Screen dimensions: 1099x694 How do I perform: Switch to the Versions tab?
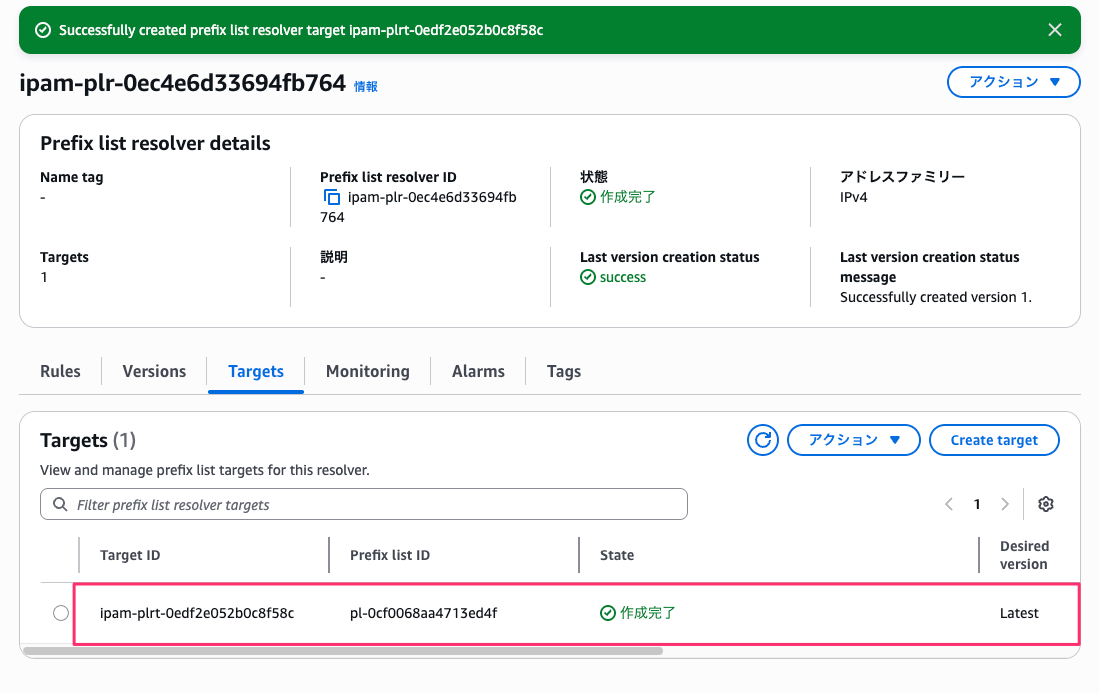click(x=154, y=371)
